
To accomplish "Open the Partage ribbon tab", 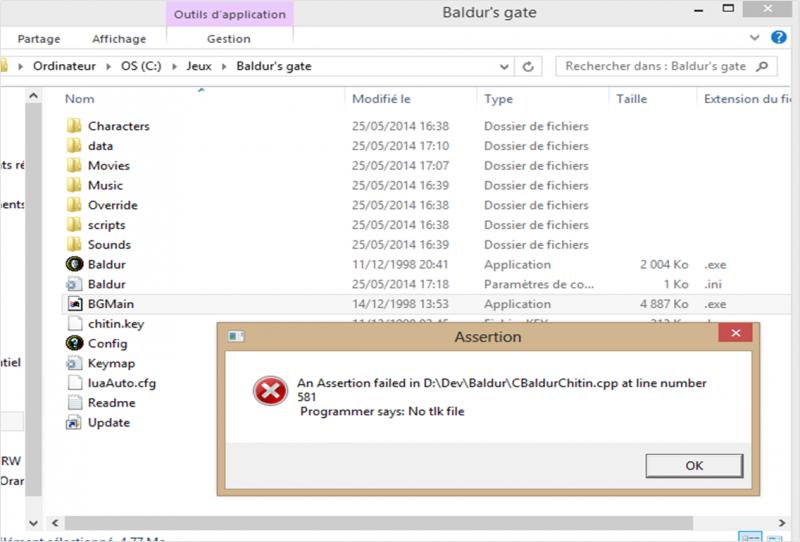I will coord(39,39).
